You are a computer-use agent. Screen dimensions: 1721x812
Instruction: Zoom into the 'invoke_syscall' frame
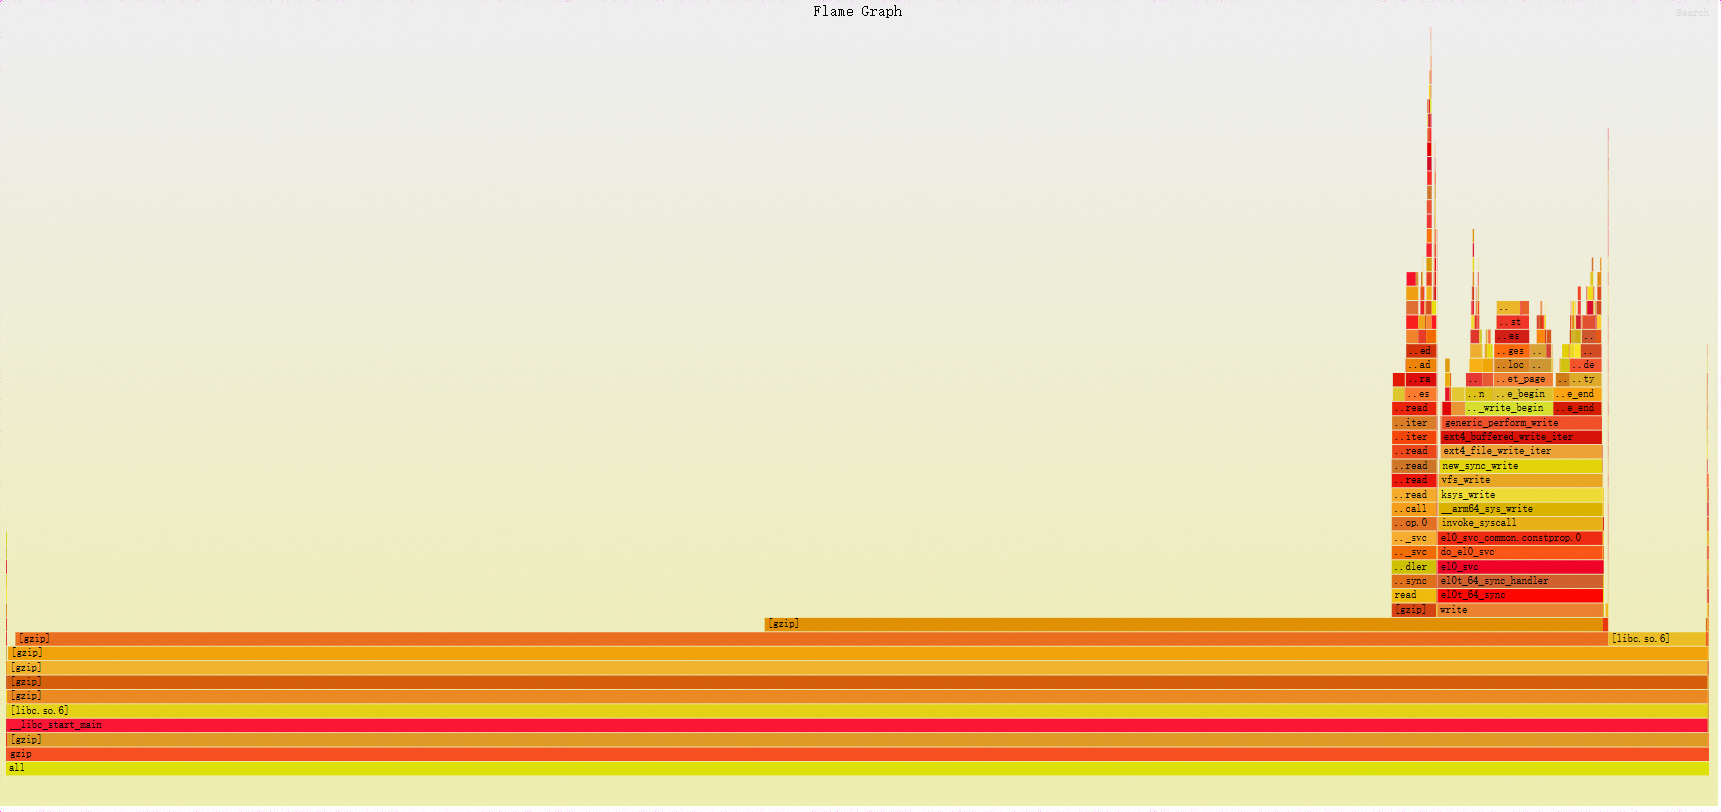1520,523
